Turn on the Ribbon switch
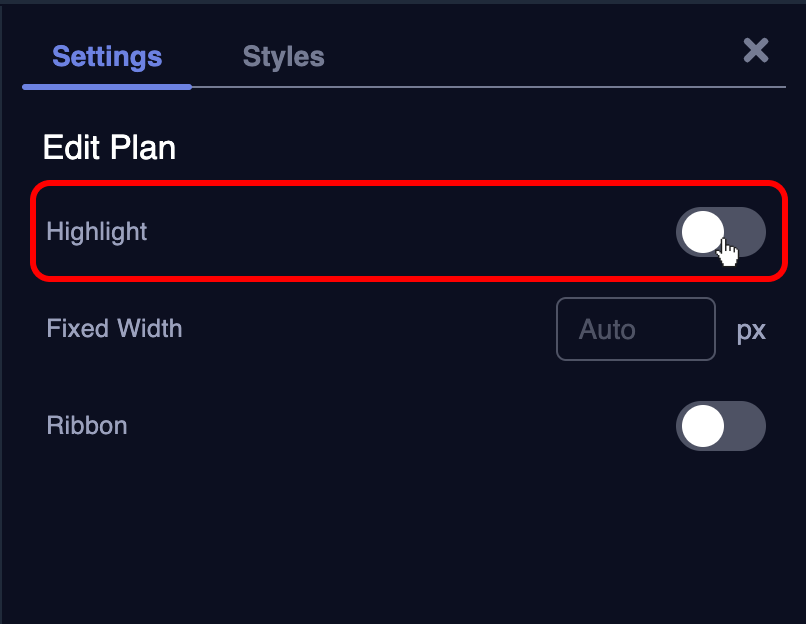806x624 pixels. [x=720, y=427]
